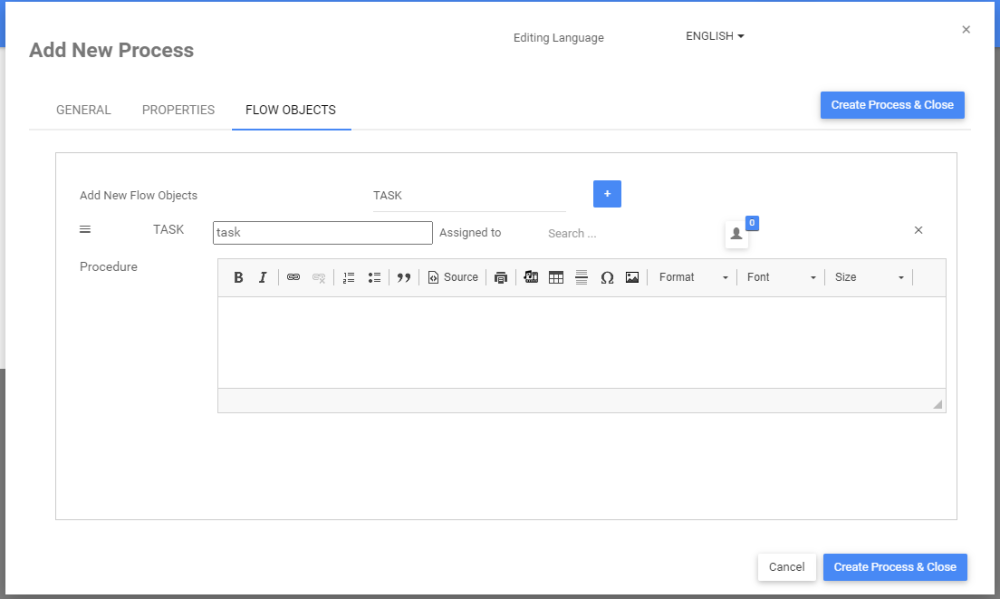Viewport: 1000px width, 599px height.
Task: Insert a table into the procedure
Action: click(x=556, y=278)
